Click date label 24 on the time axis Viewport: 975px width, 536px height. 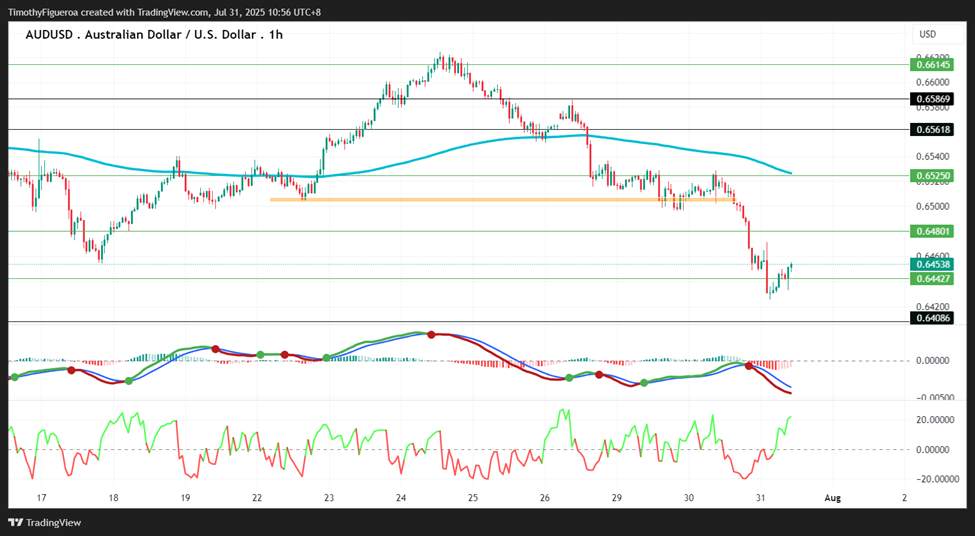click(x=401, y=498)
